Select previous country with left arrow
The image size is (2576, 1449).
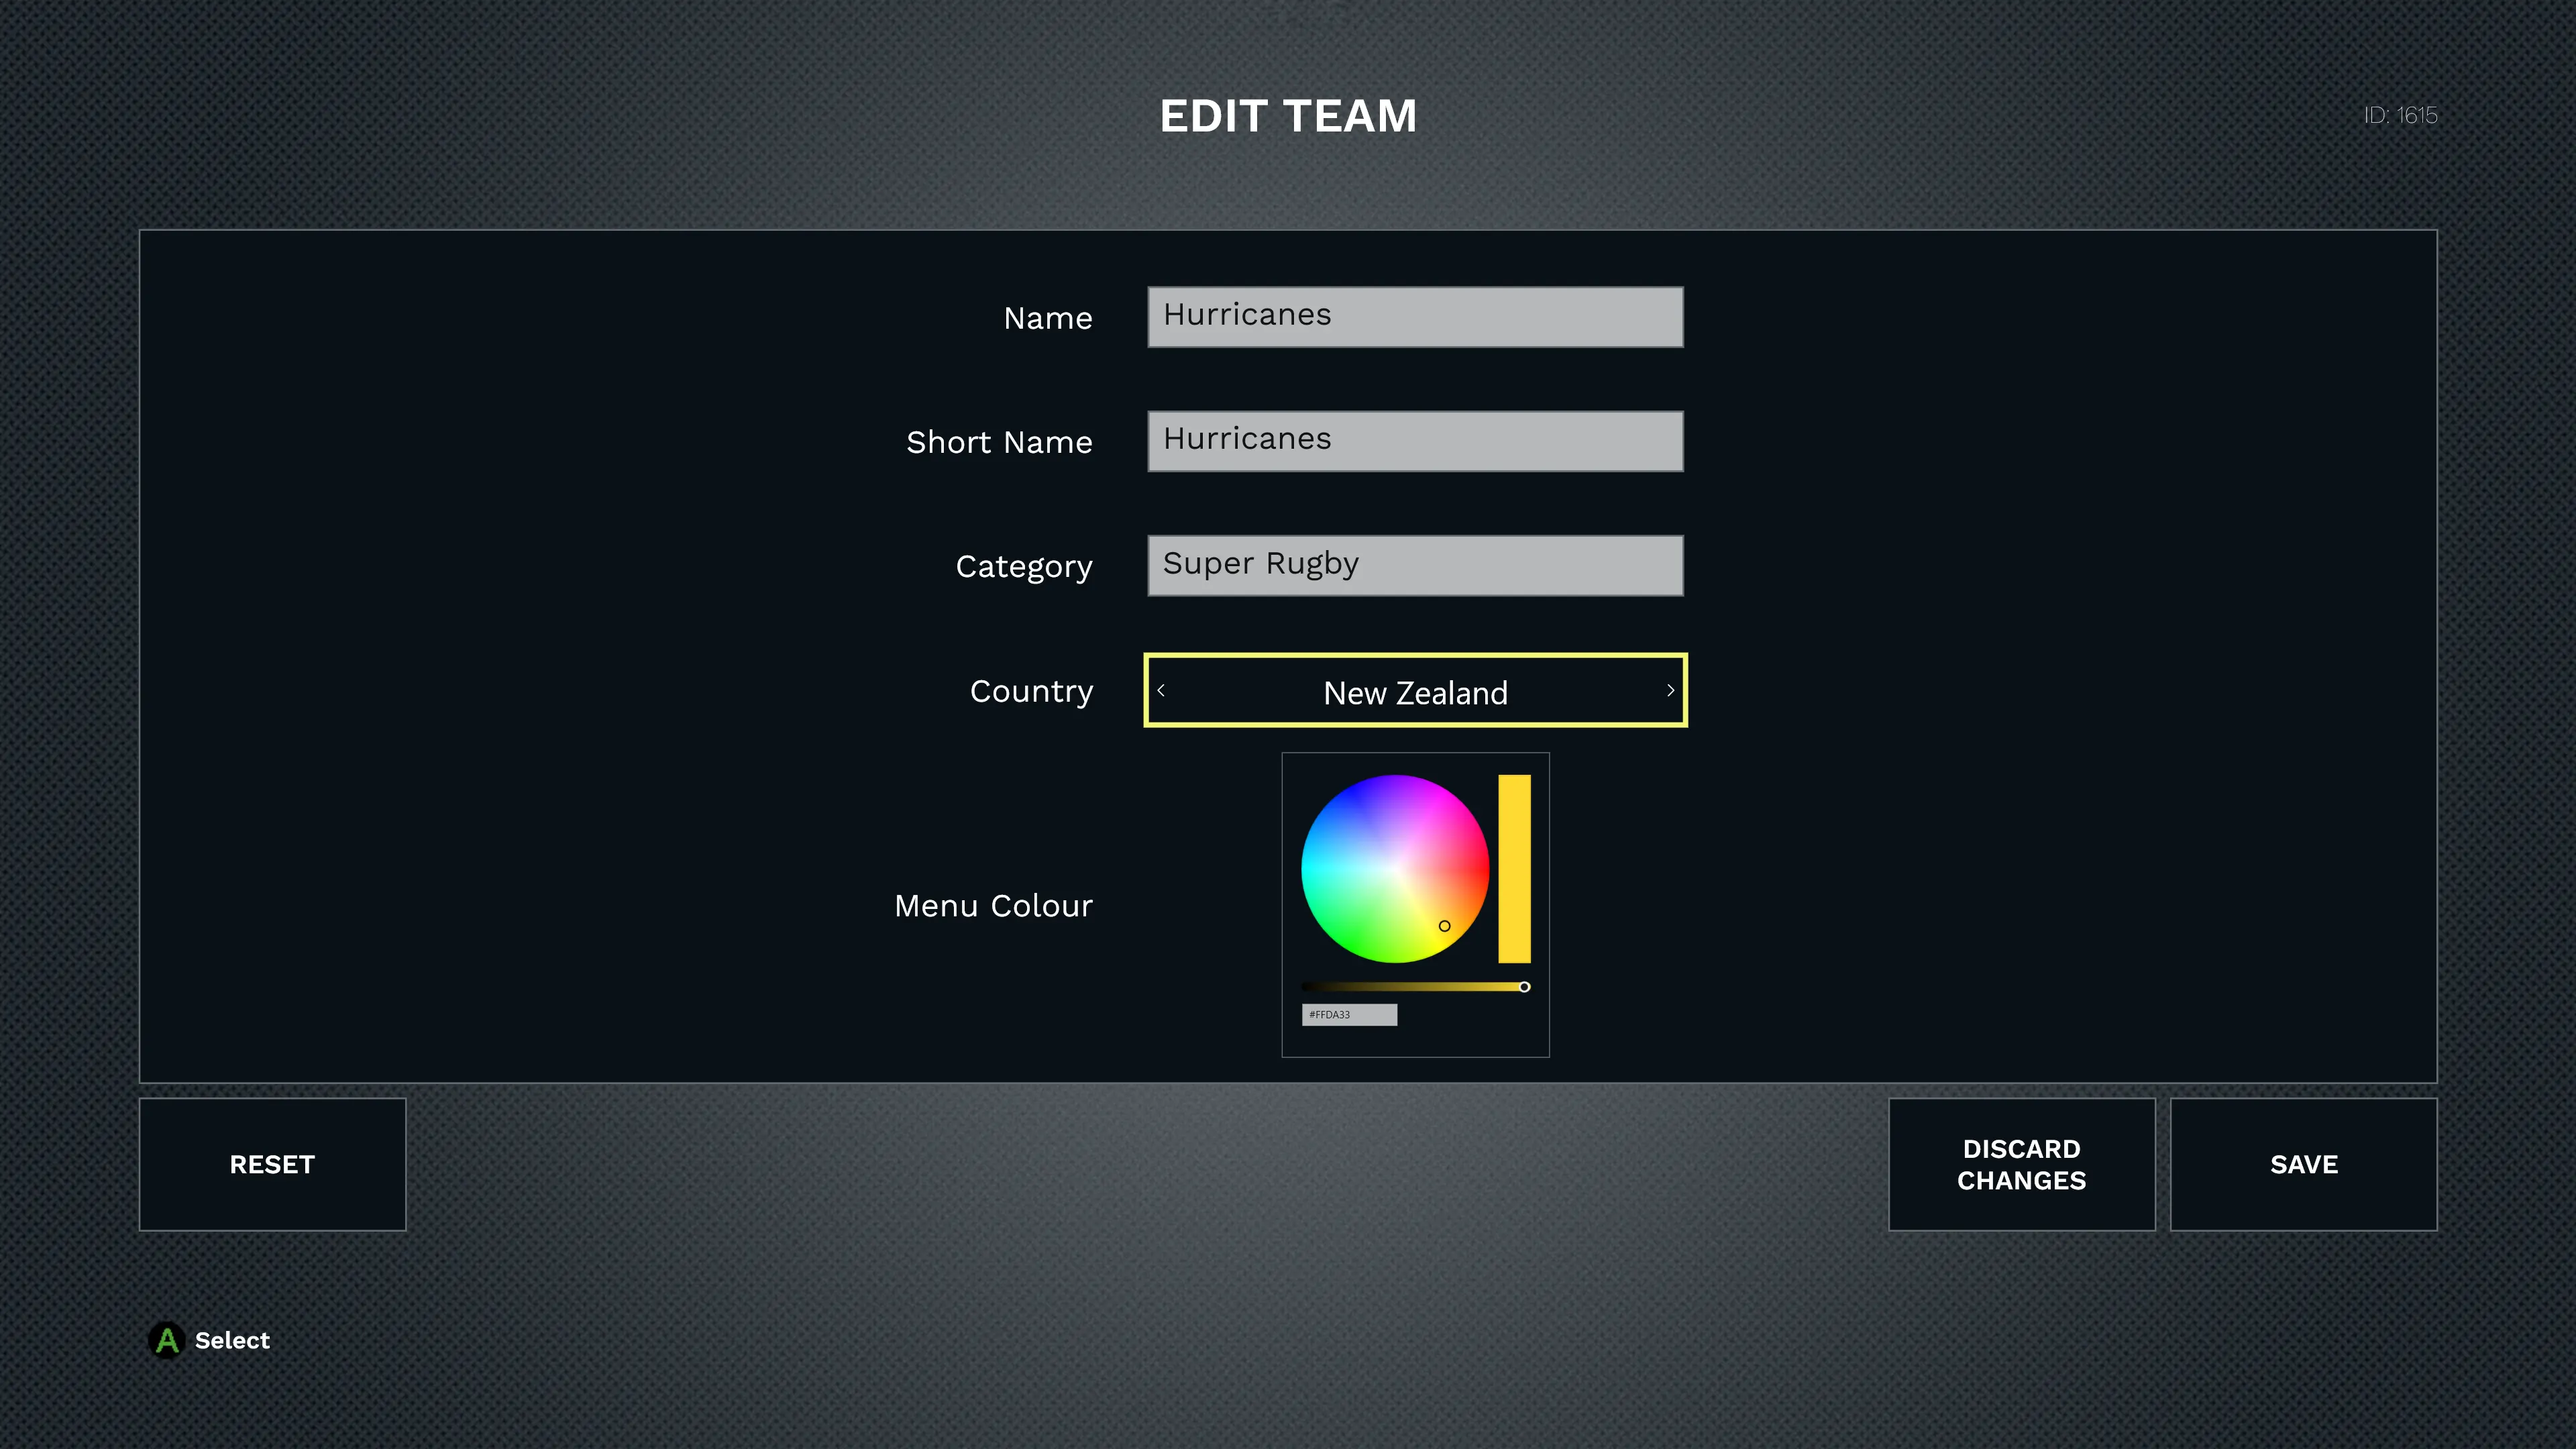(x=1161, y=690)
